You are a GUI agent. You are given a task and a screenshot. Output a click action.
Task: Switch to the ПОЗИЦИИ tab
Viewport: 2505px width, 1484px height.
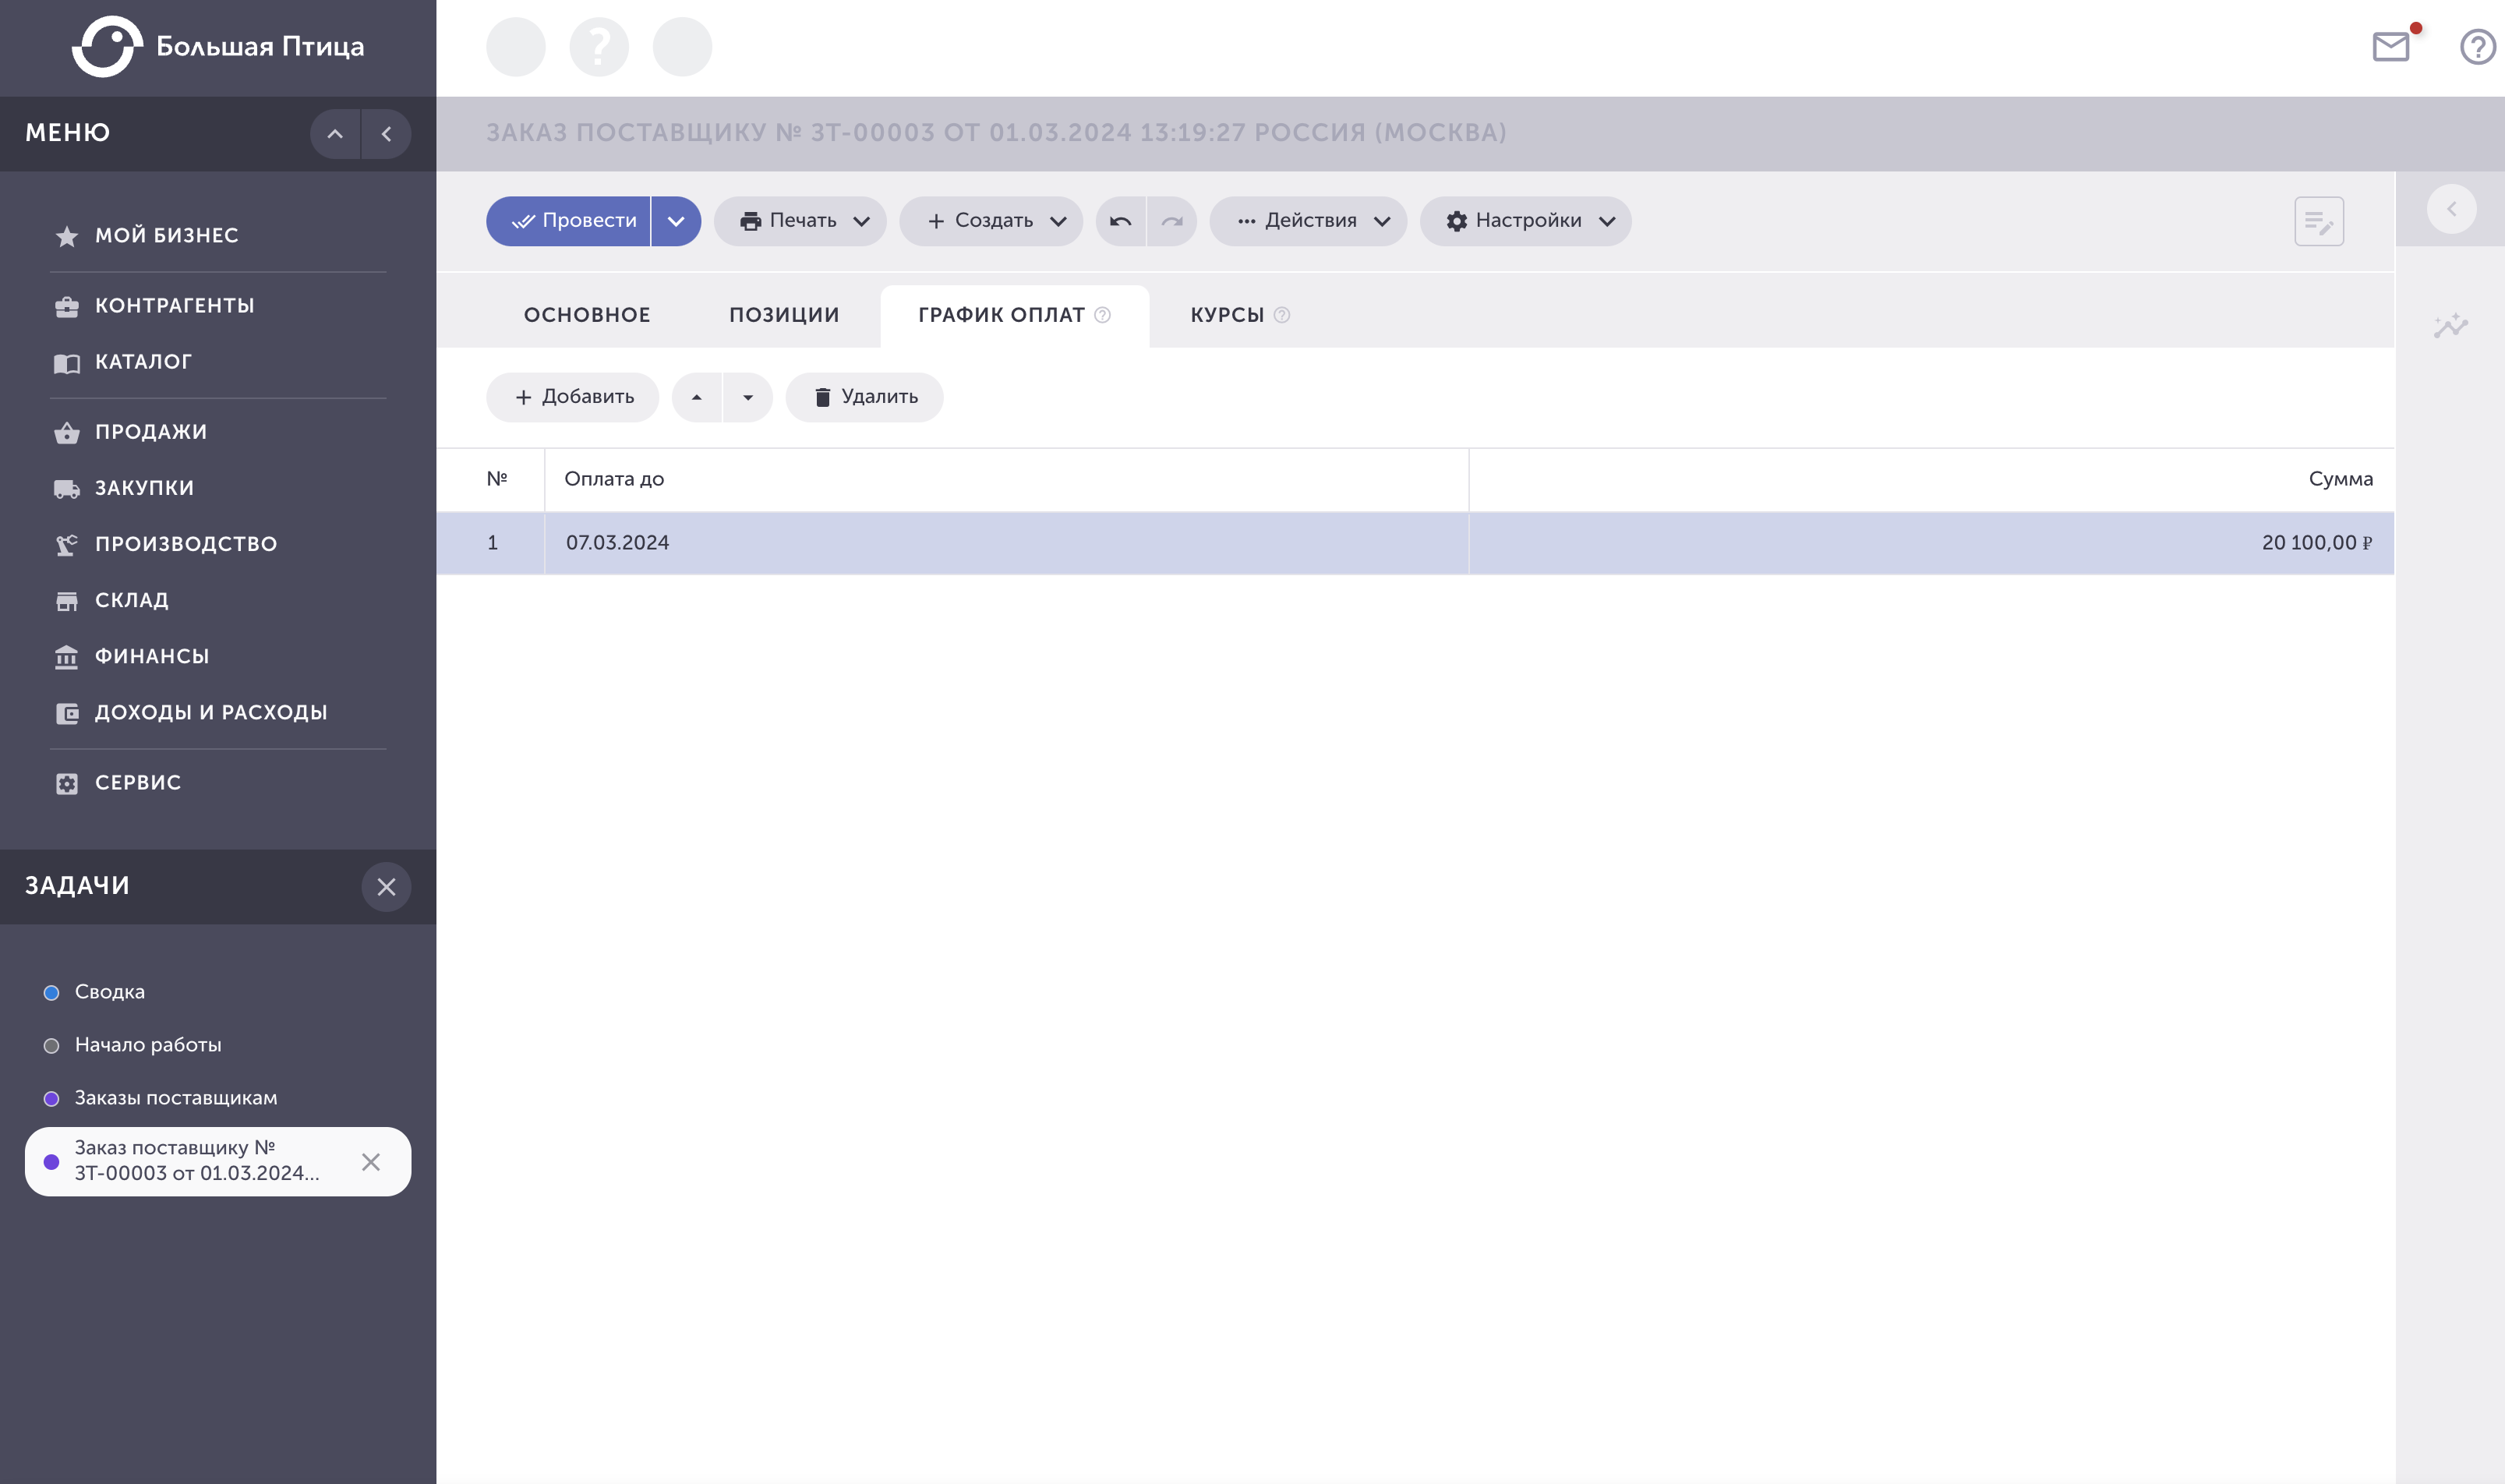click(x=784, y=315)
